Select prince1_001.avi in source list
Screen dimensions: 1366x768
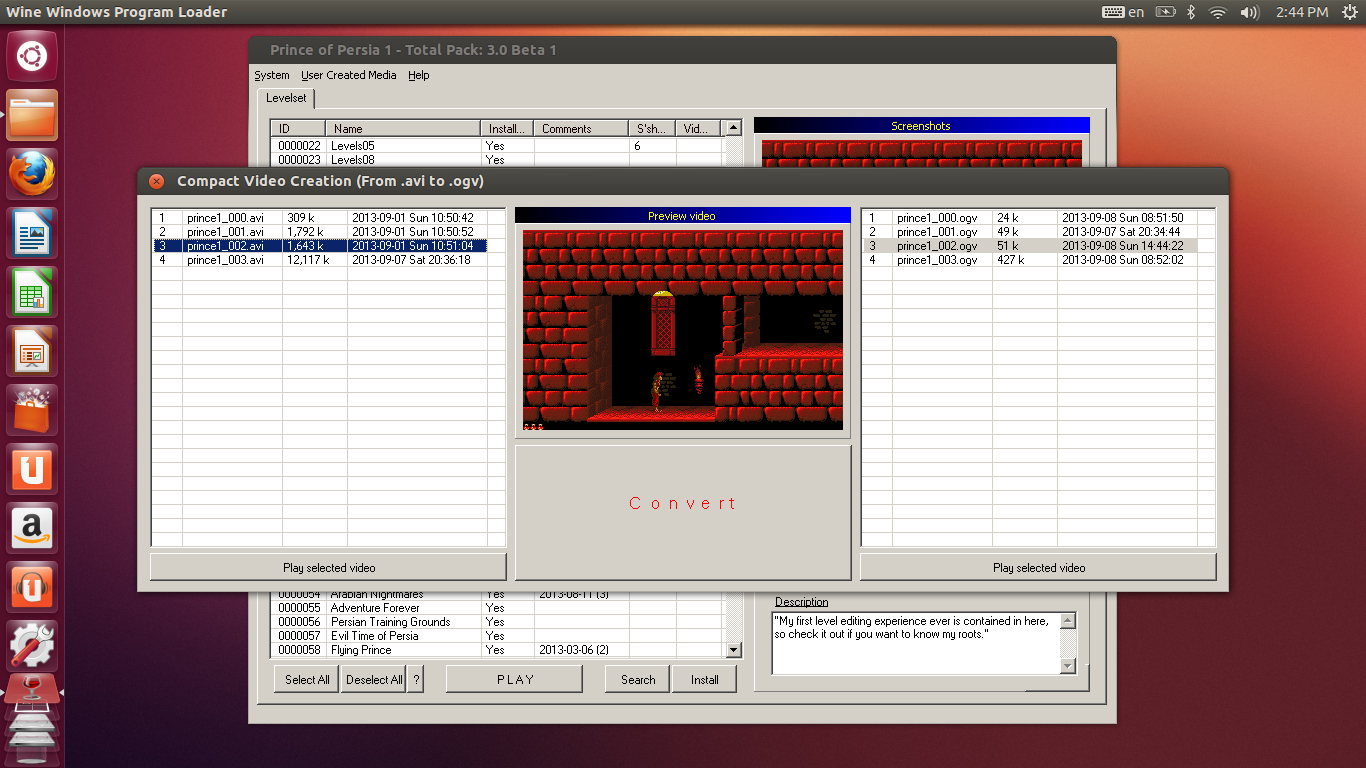click(320, 231)
